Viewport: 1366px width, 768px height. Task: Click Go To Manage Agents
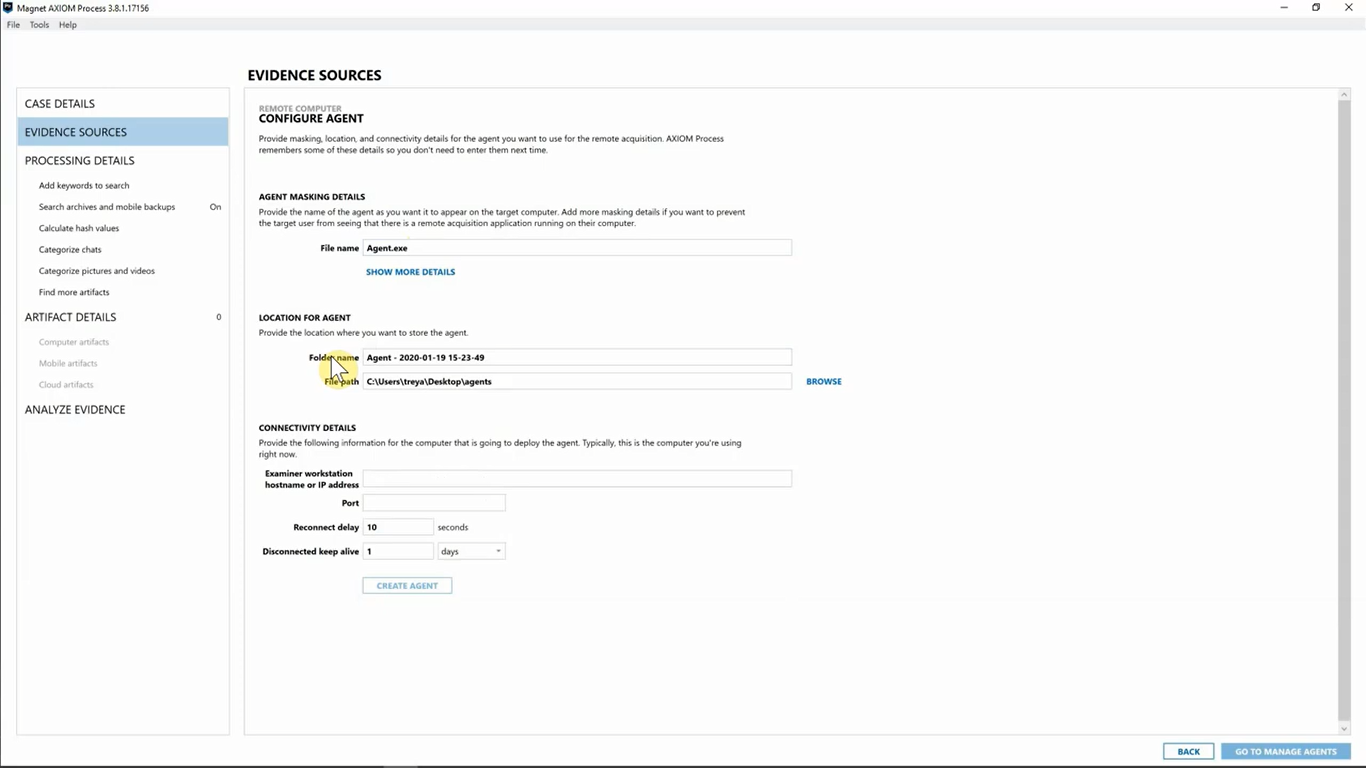(x=1284, y=751)
